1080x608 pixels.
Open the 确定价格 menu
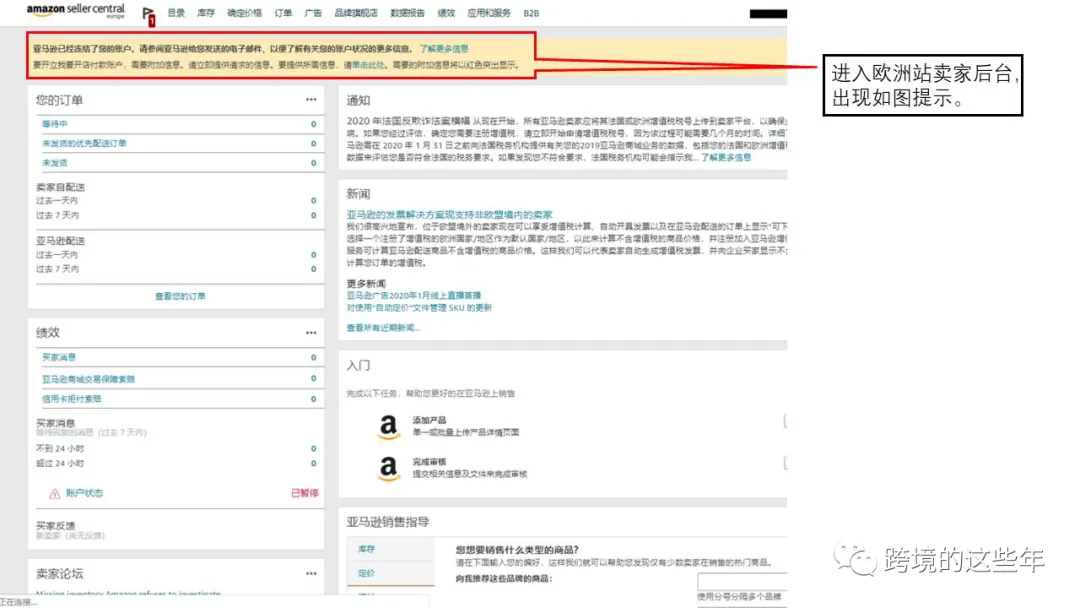coord(245,13)
